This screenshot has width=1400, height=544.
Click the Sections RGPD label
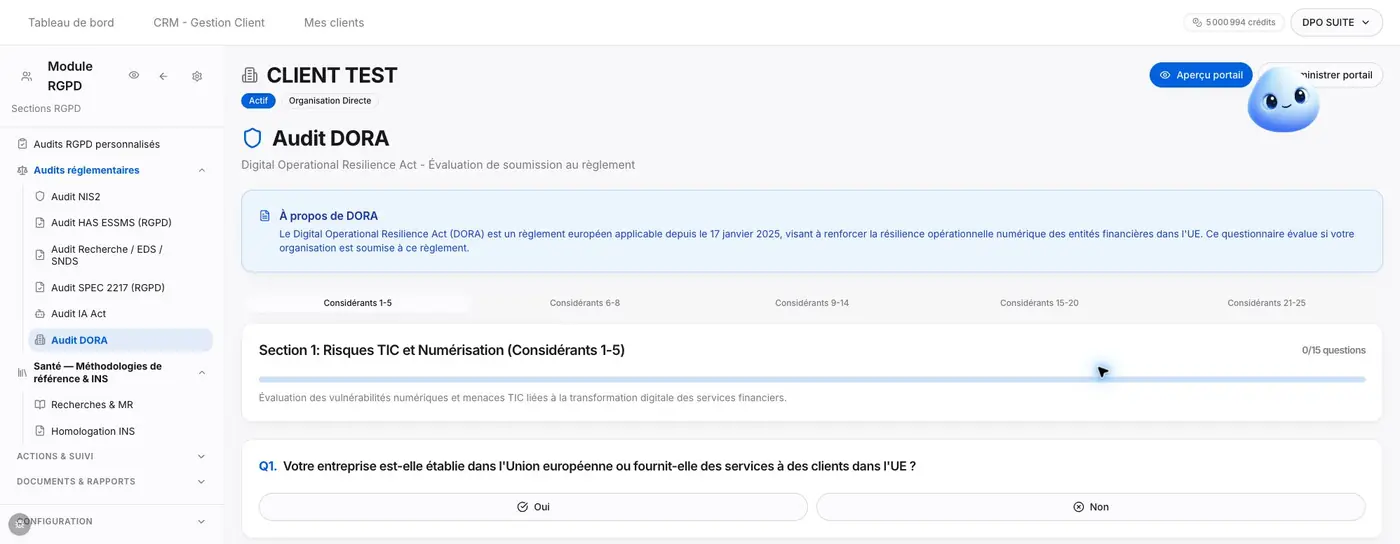point(46,108)
